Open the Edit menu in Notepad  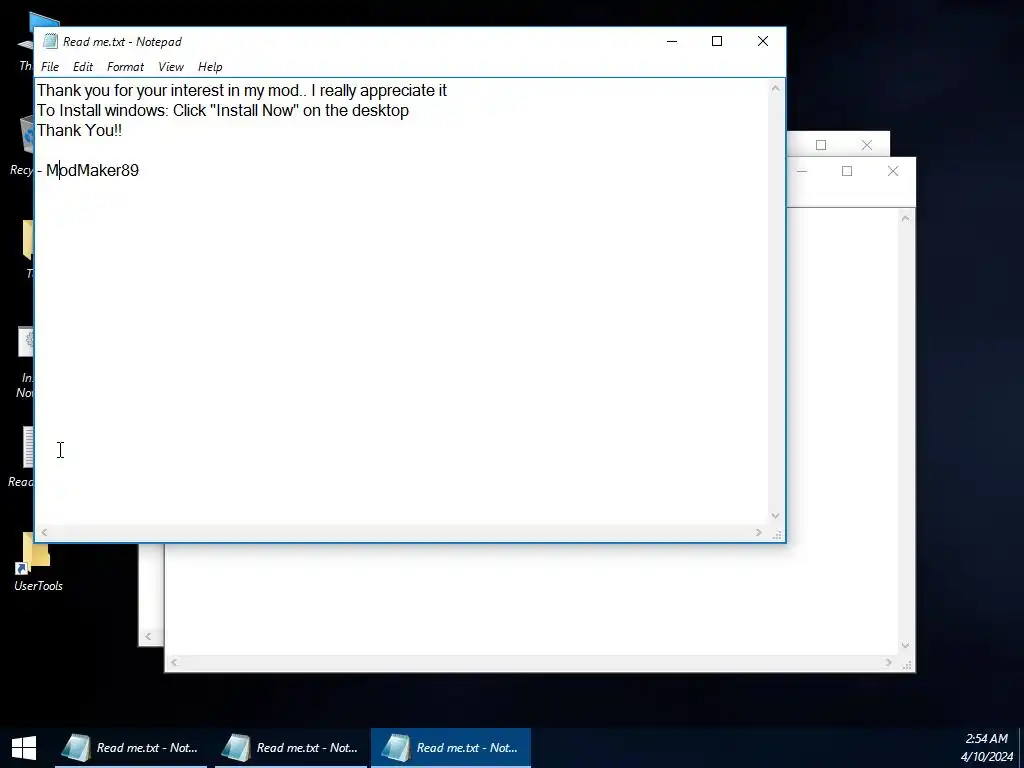coord(82,67)
